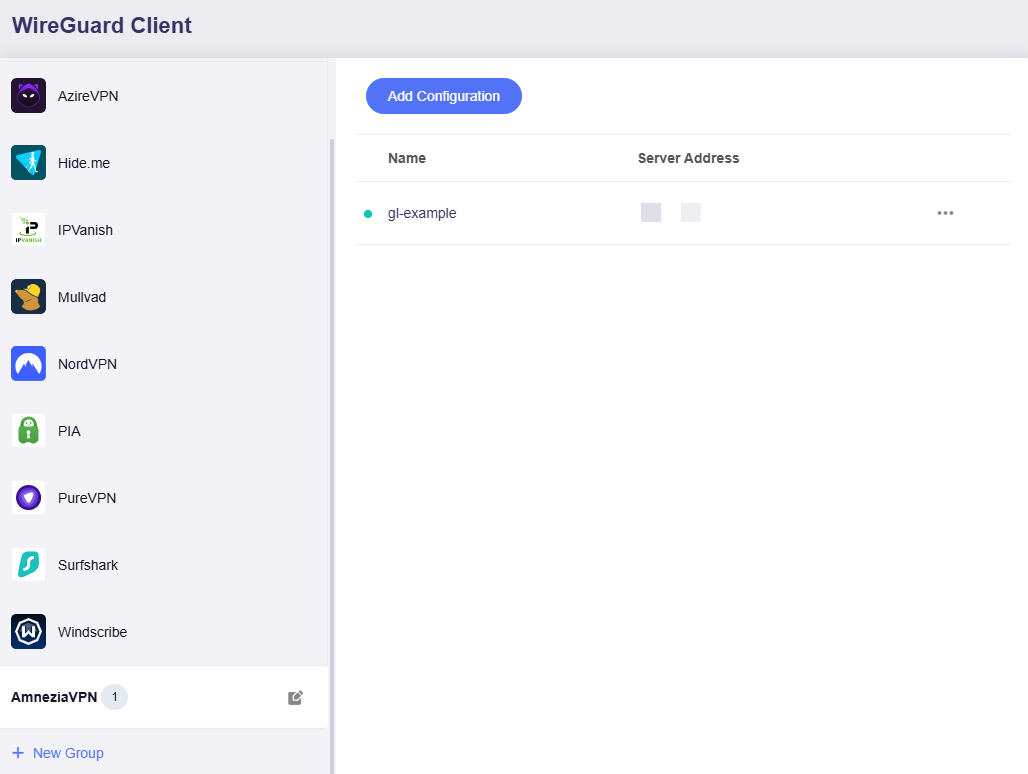Open gl-example row options menu
Image resolution: width=1028 pixels, height=774 pixels.
click(x=945, y=213)
